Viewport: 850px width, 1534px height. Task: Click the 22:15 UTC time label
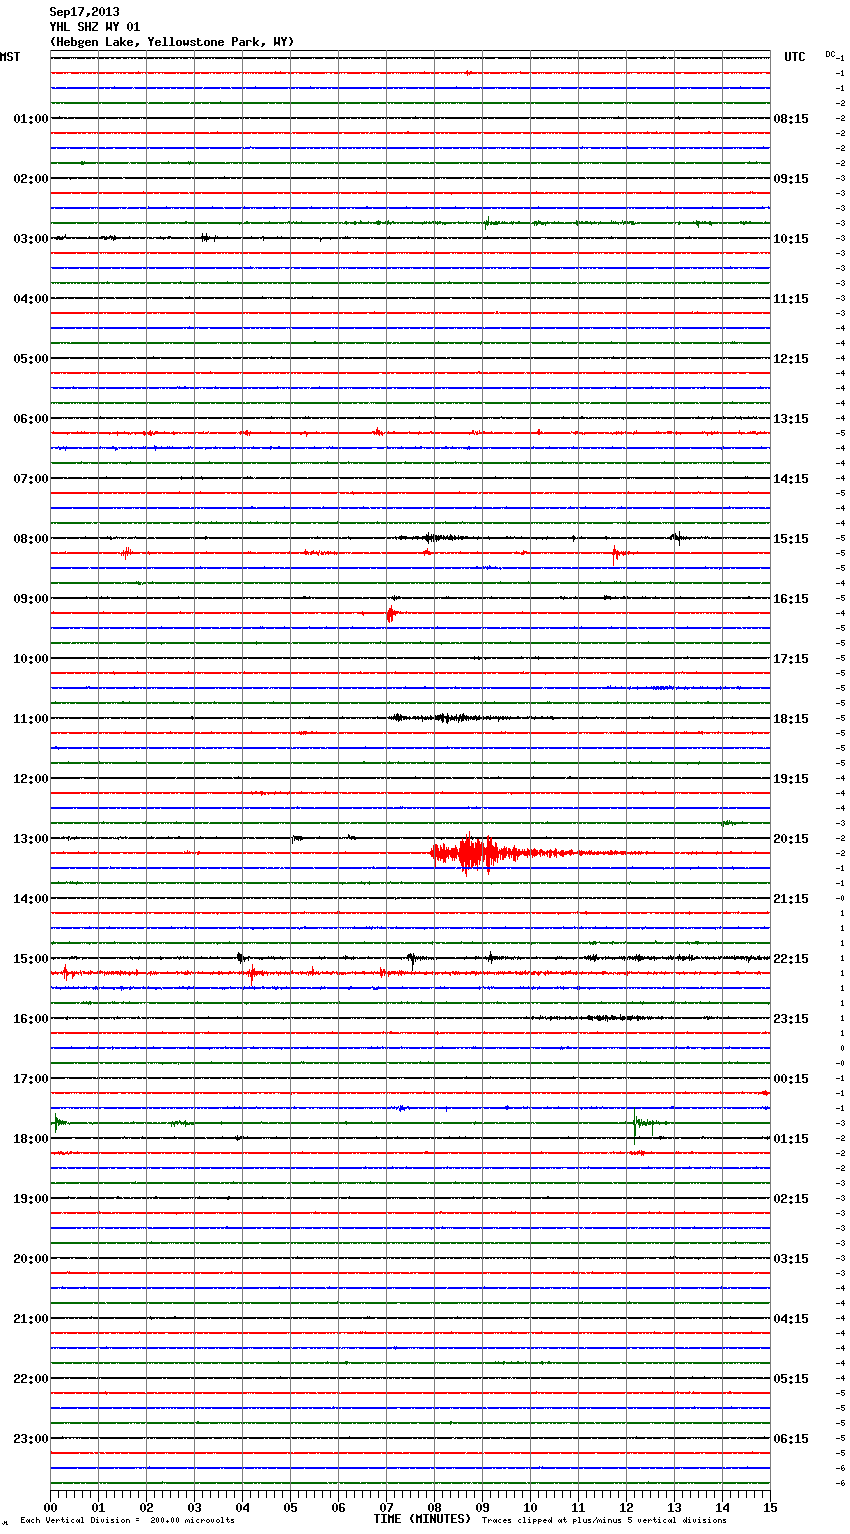pyautogui.click(x=791, y=959)
